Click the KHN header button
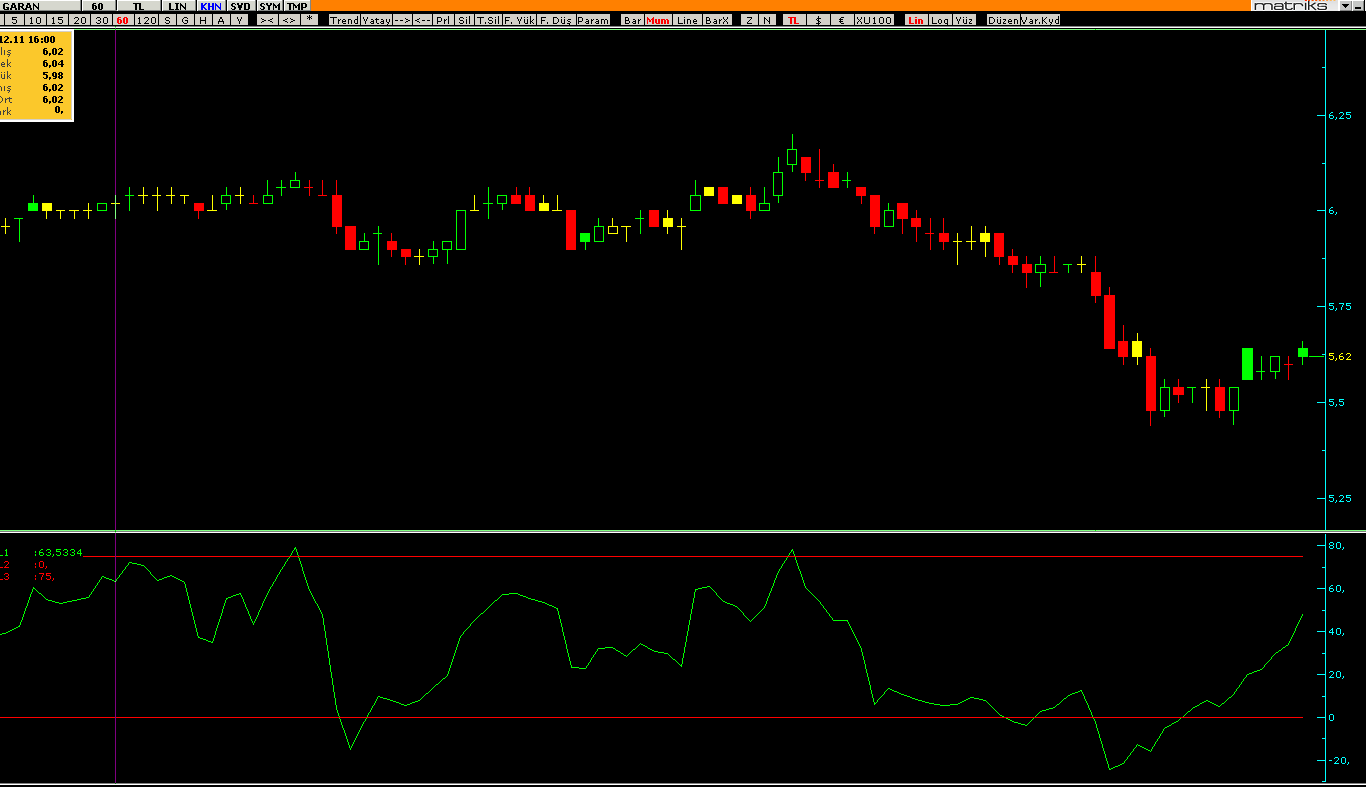 211,6
